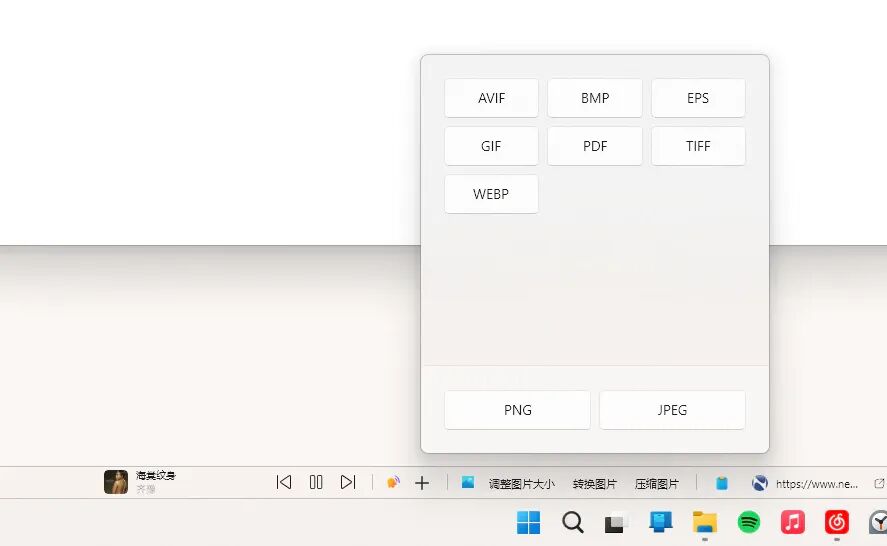Open 调整图片大小 resize image tool

[522, 484]
